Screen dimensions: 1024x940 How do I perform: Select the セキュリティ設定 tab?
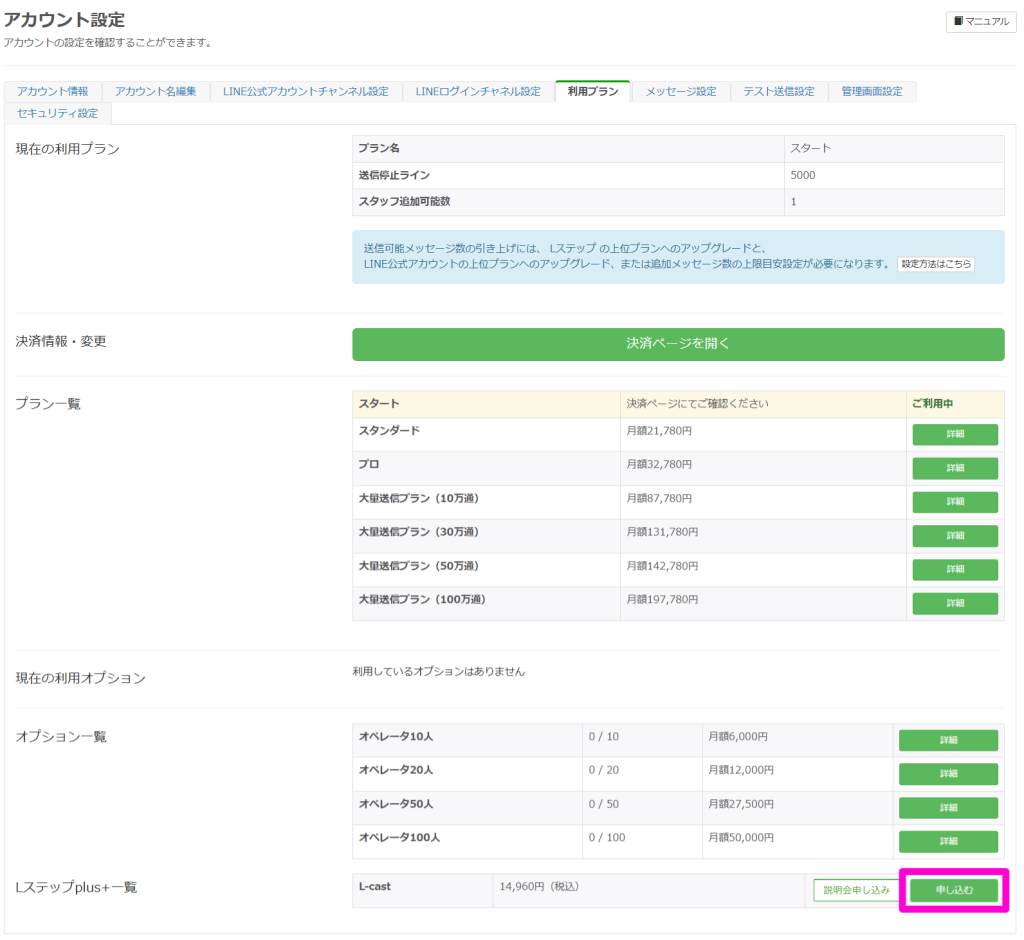click(58, 114)
